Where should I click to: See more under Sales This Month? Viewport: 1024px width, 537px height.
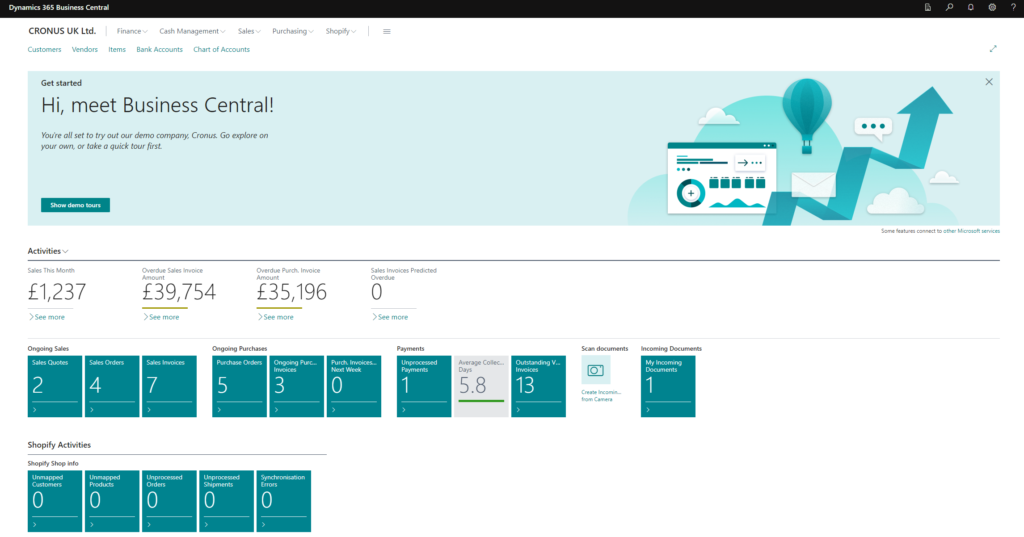[x=46, y=317]
